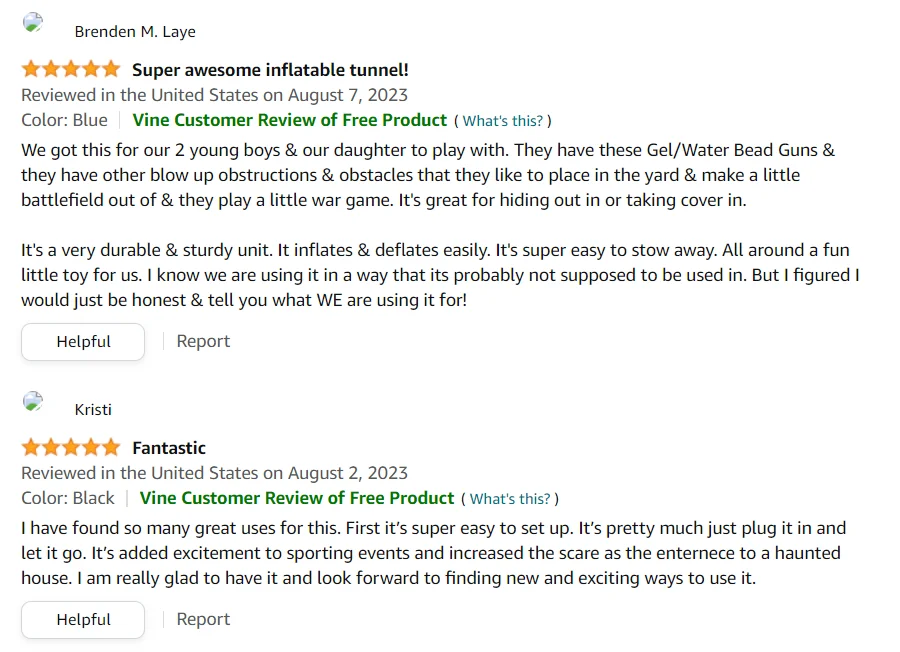Click Vine Customer Review label on Kristi's review

297,498
